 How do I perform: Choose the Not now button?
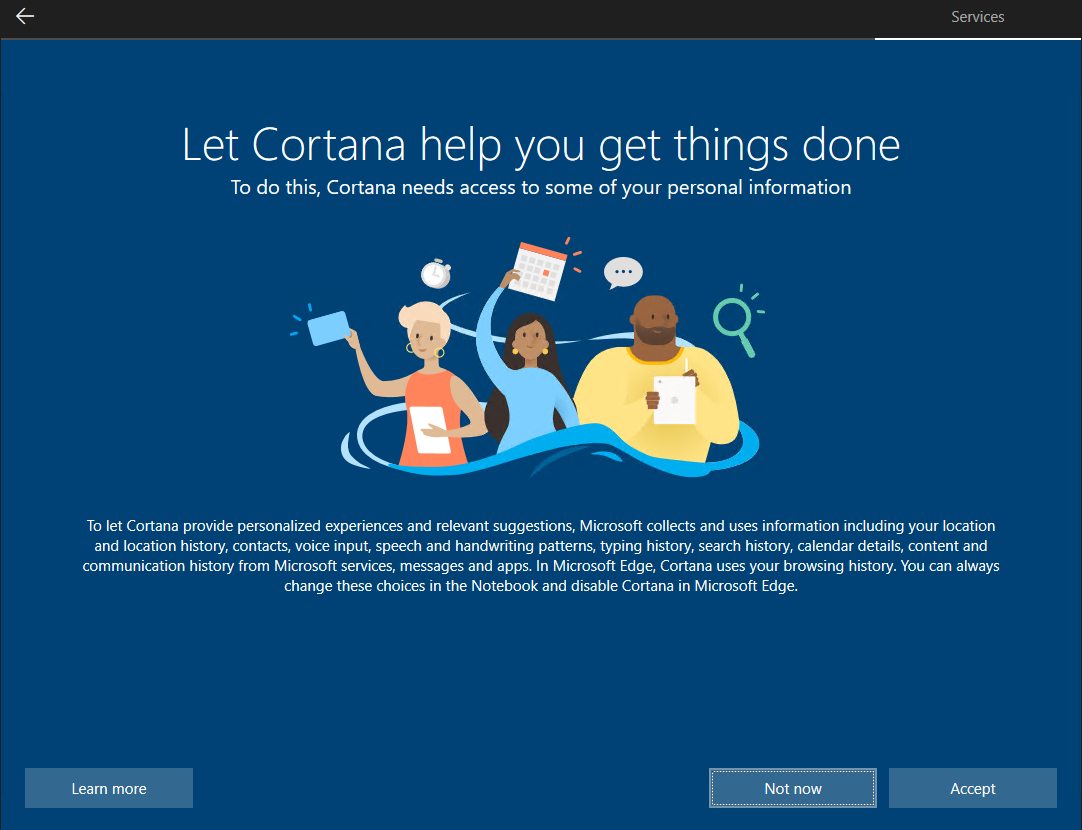[792, 788]
